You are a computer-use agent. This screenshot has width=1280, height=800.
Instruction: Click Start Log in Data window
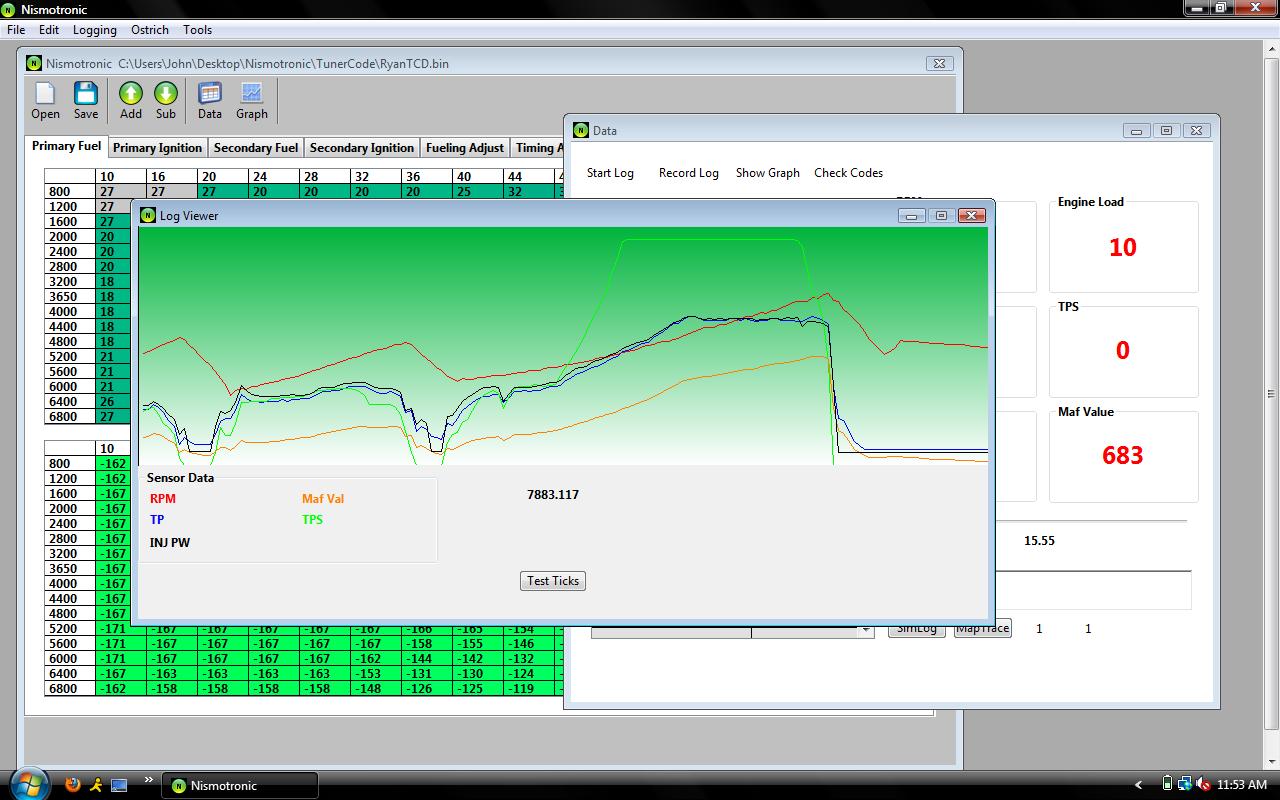click(610, 173)
